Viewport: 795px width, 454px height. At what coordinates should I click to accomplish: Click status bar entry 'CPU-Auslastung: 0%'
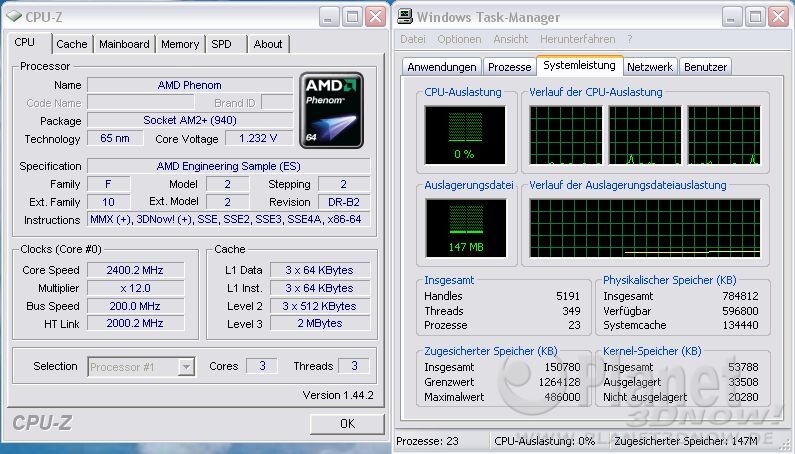click(x=545, y=441)
